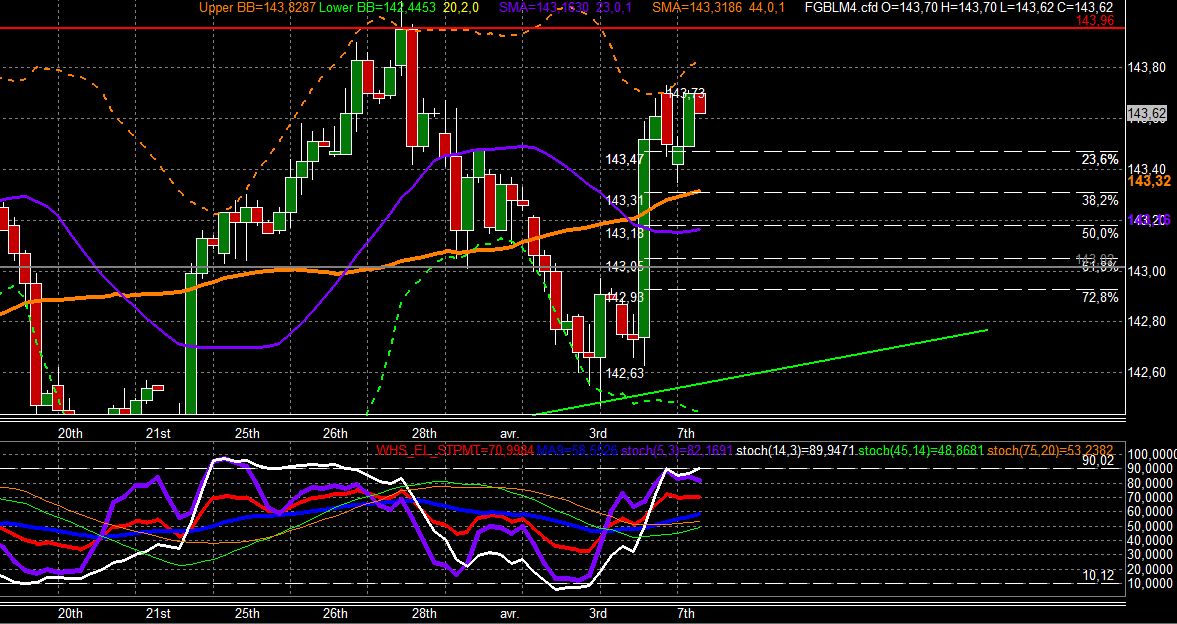
Task: Click the 50,0000 stochastic scale value
Action: pos(1151,526)
